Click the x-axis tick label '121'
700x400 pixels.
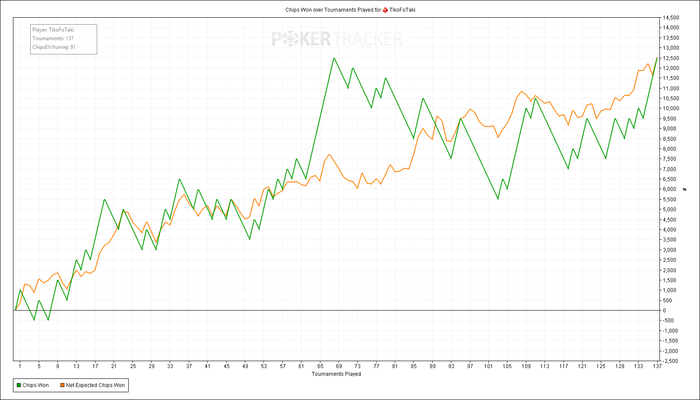pyautogui.click(x=583, y=366)
